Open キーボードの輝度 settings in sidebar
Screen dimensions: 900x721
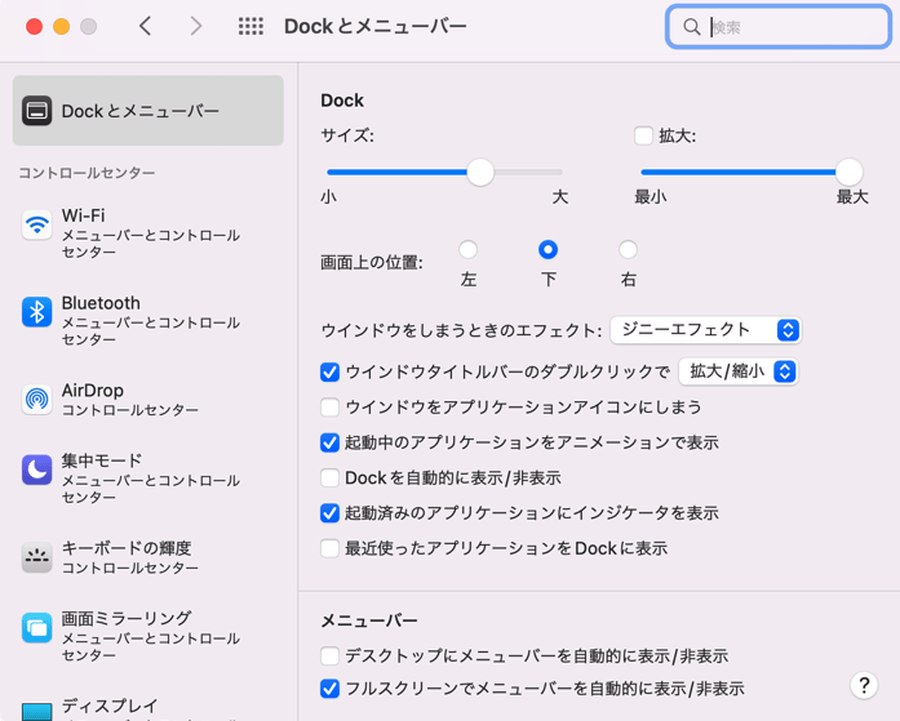[x=148, y=557]
